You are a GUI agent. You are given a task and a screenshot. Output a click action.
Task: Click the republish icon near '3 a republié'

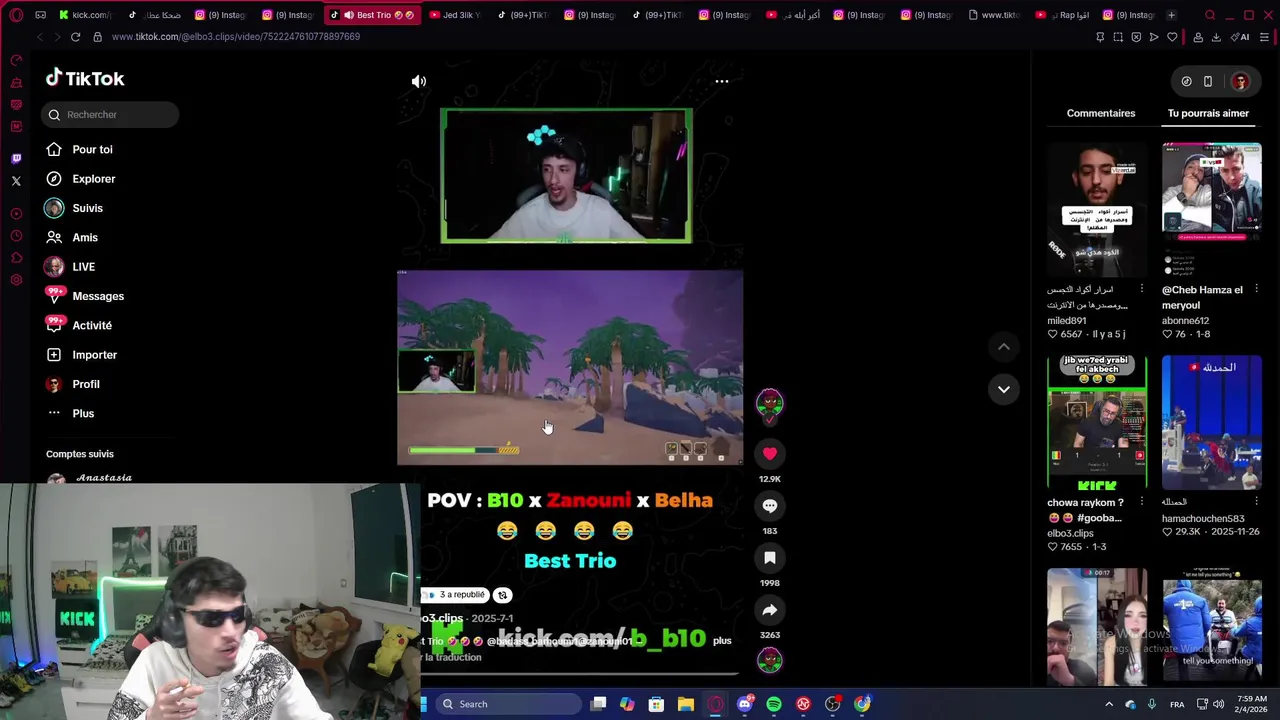point(502,595)
